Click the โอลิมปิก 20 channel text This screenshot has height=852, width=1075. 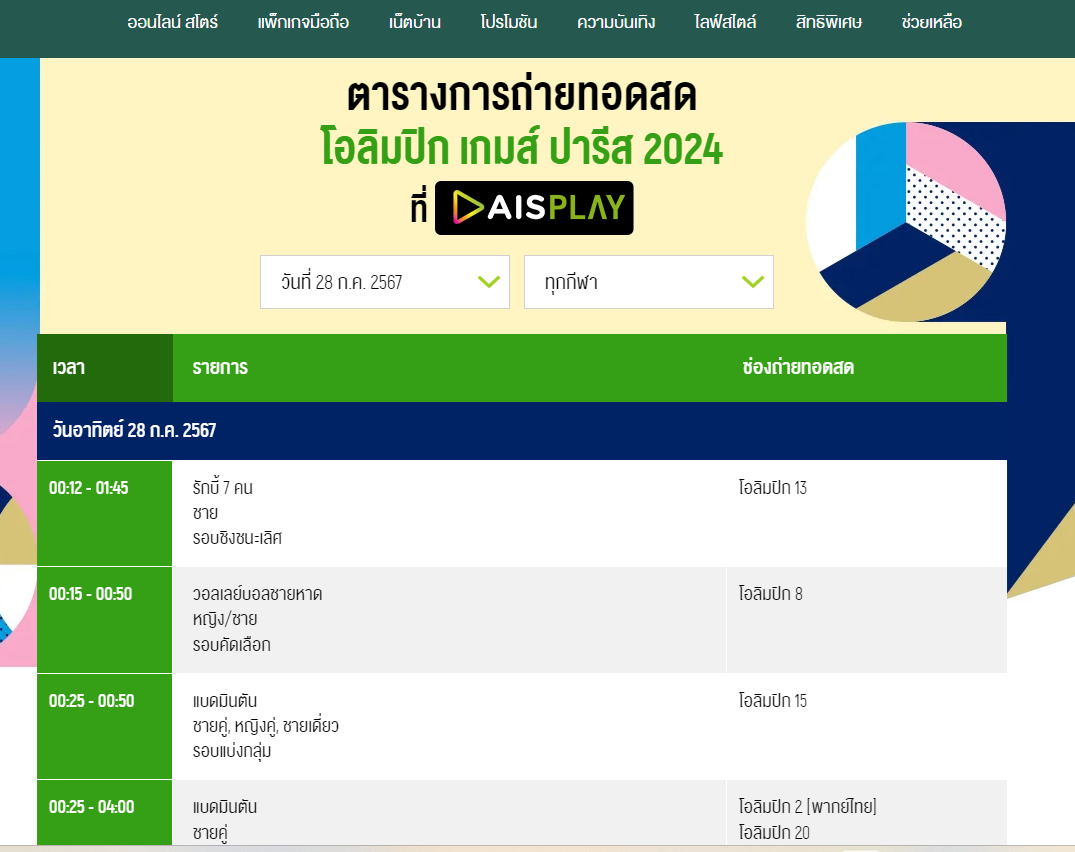774,833
